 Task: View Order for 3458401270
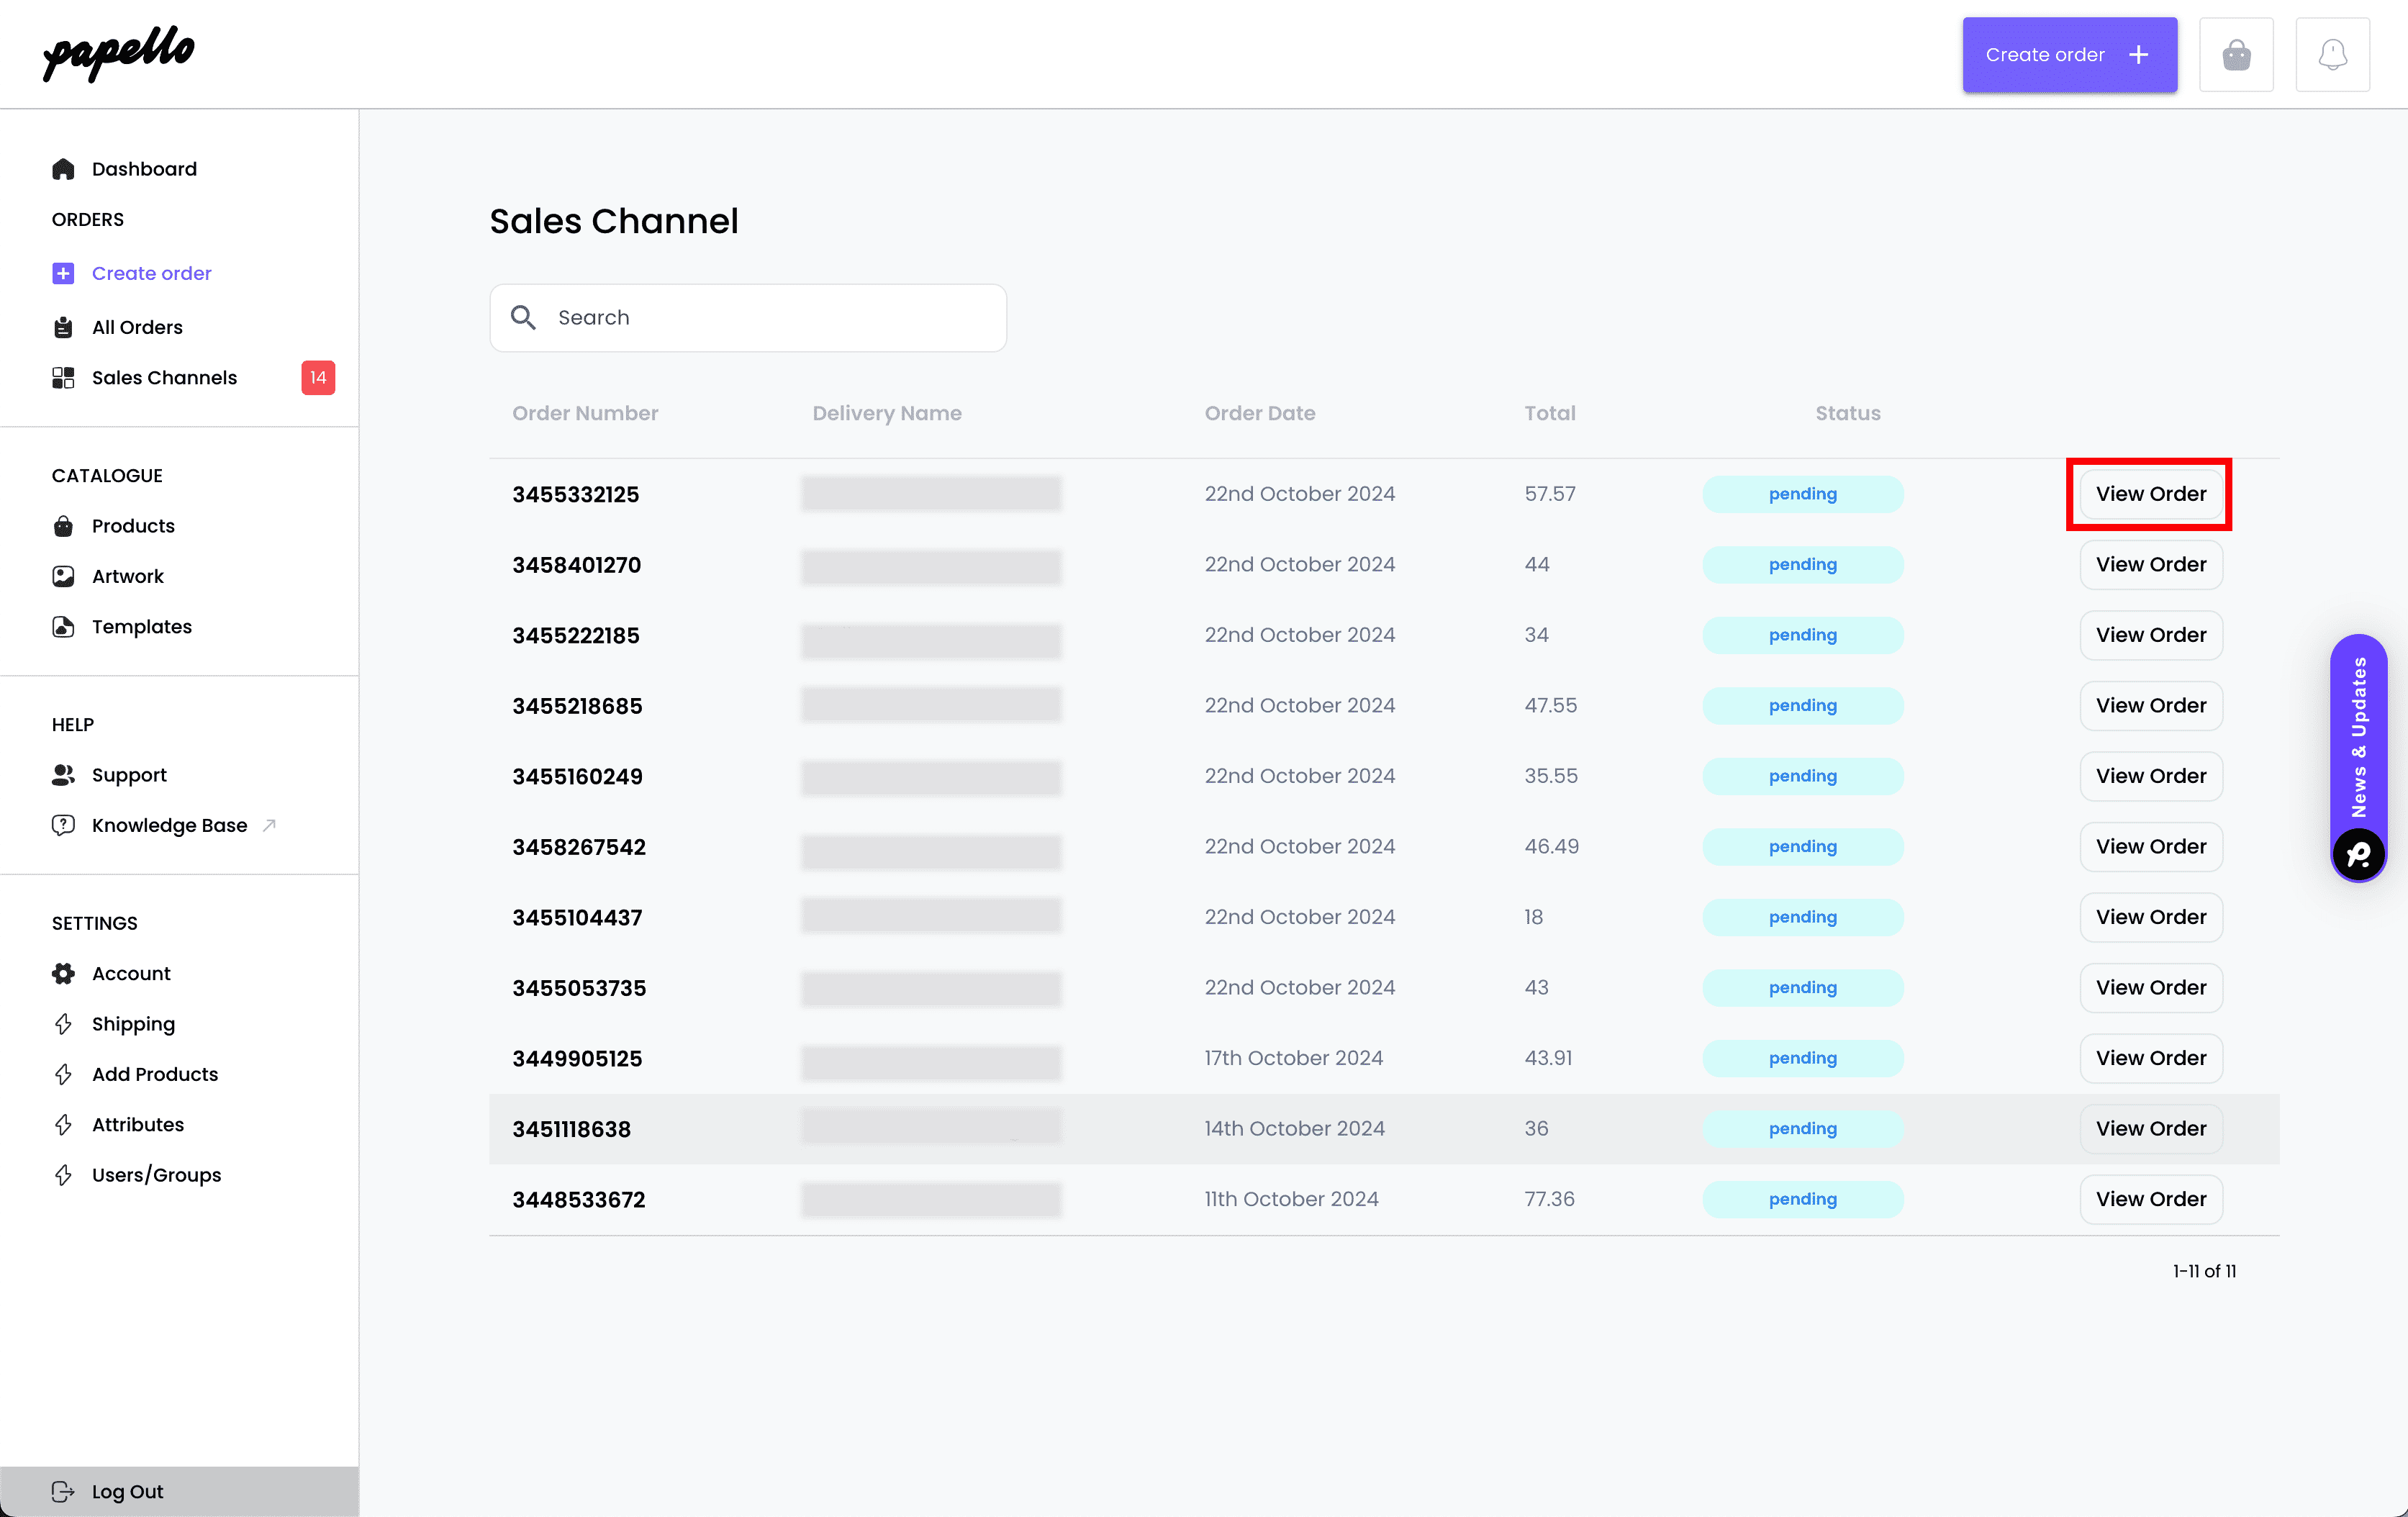click(x=2150, y=564)
